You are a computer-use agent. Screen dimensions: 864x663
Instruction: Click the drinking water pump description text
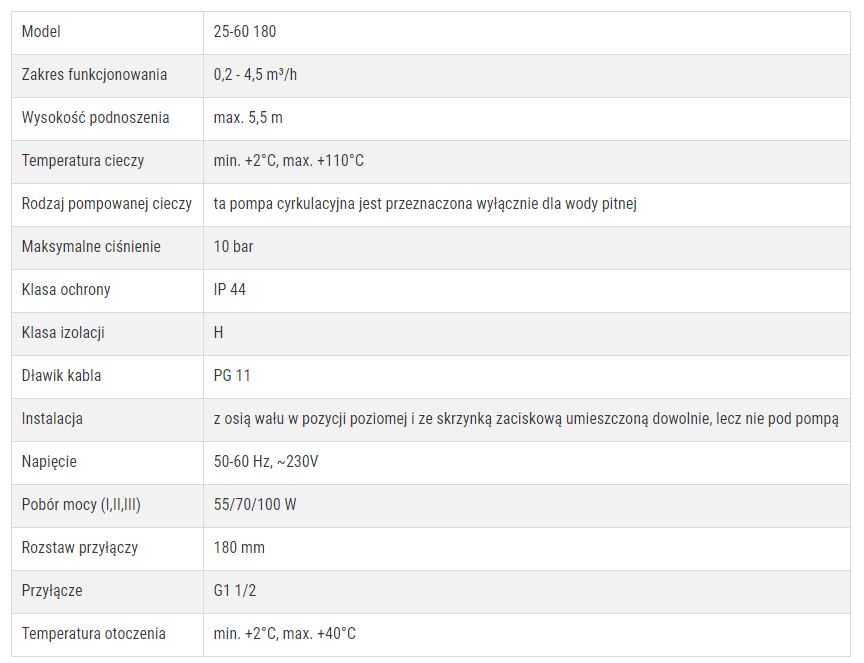click(x=425, y=204)
